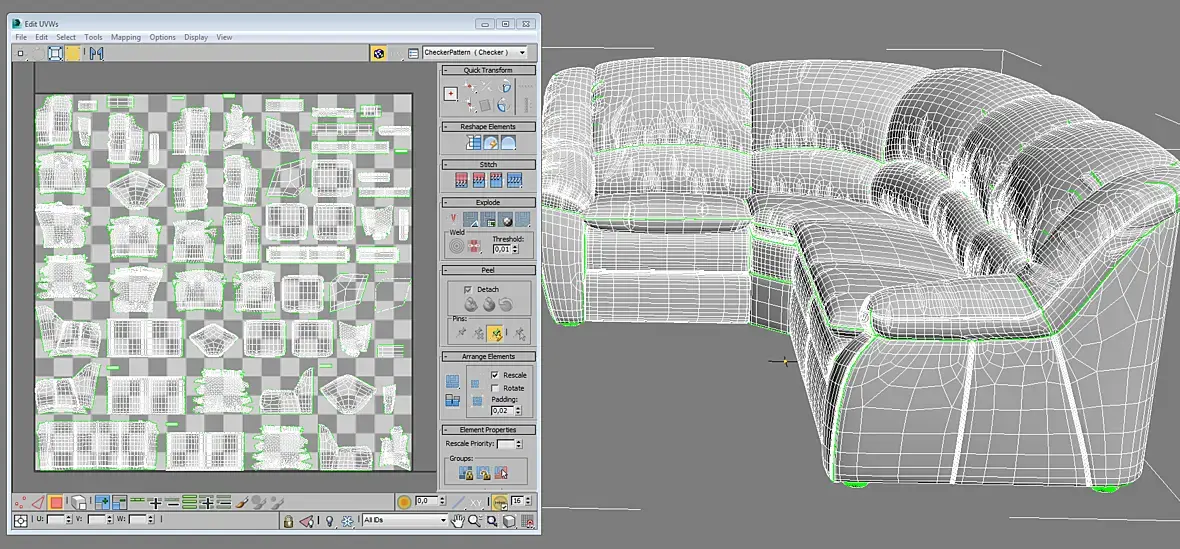Image resolution: width=1180 pixels, height=549 pixels.
Task: Click the highlighted Auto Pin Moved Vertices icon
Action: coord(495,333)
